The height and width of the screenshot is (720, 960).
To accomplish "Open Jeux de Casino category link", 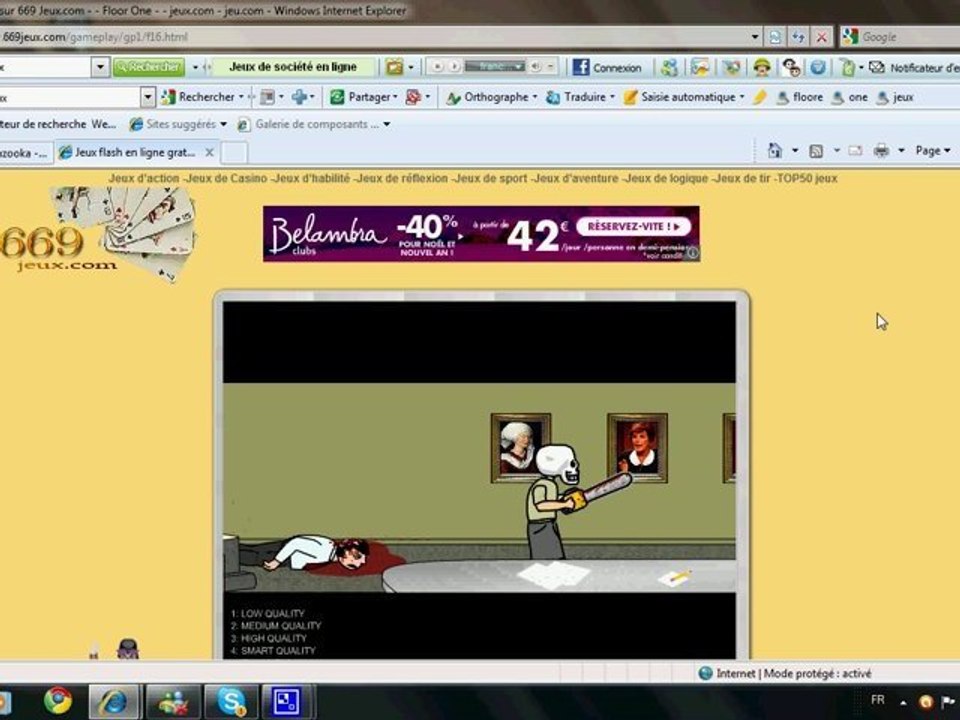I will [x=226, y=178].
